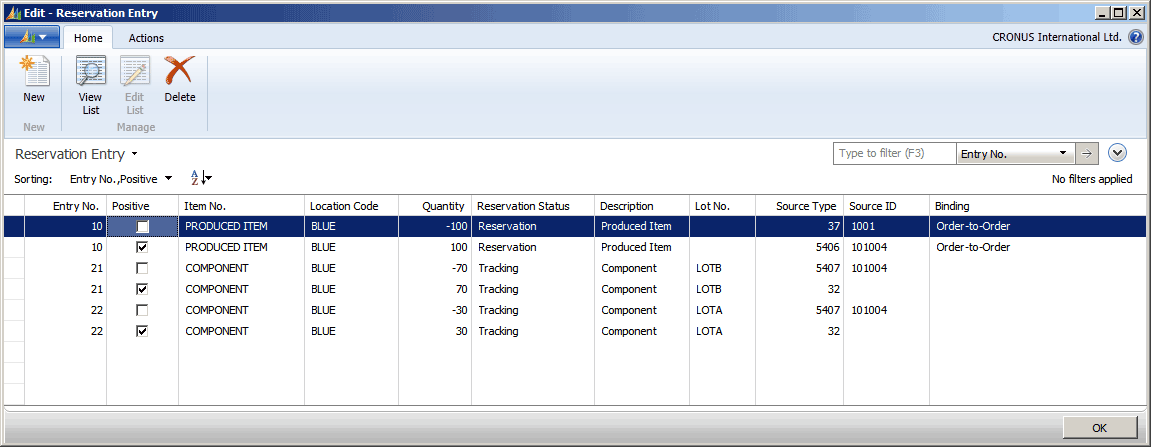The image size is (1151, 447).
Task: Switch to the Actions tab
Action: (146, 38)
